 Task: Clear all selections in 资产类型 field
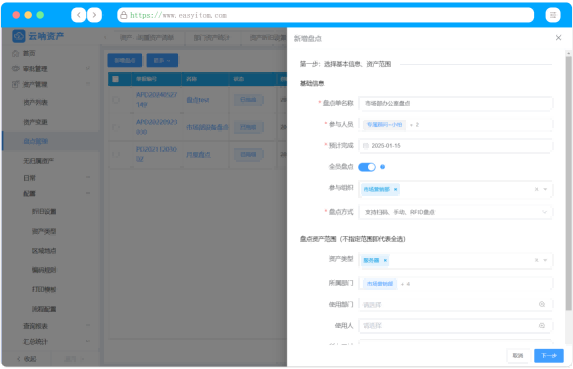536,260
